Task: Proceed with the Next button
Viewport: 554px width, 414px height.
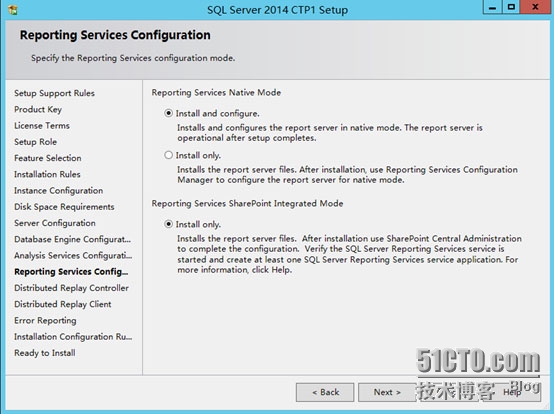Action: (x=387, y=392)
